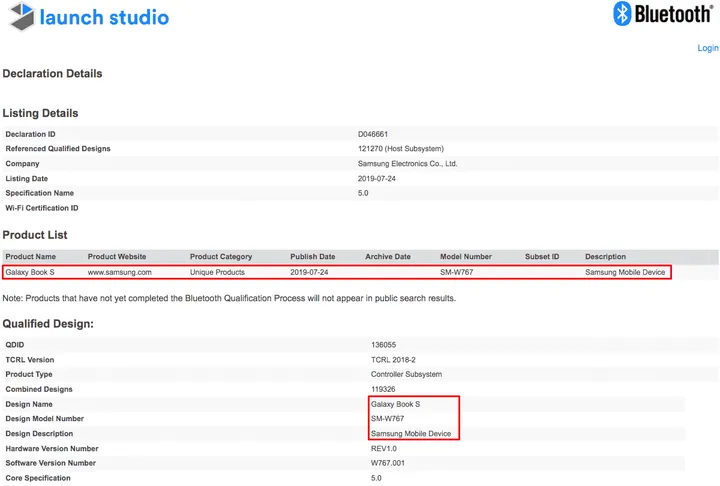
Task: Select the TCRL Version value TCRL 2018-2
Action: [393, 360]
